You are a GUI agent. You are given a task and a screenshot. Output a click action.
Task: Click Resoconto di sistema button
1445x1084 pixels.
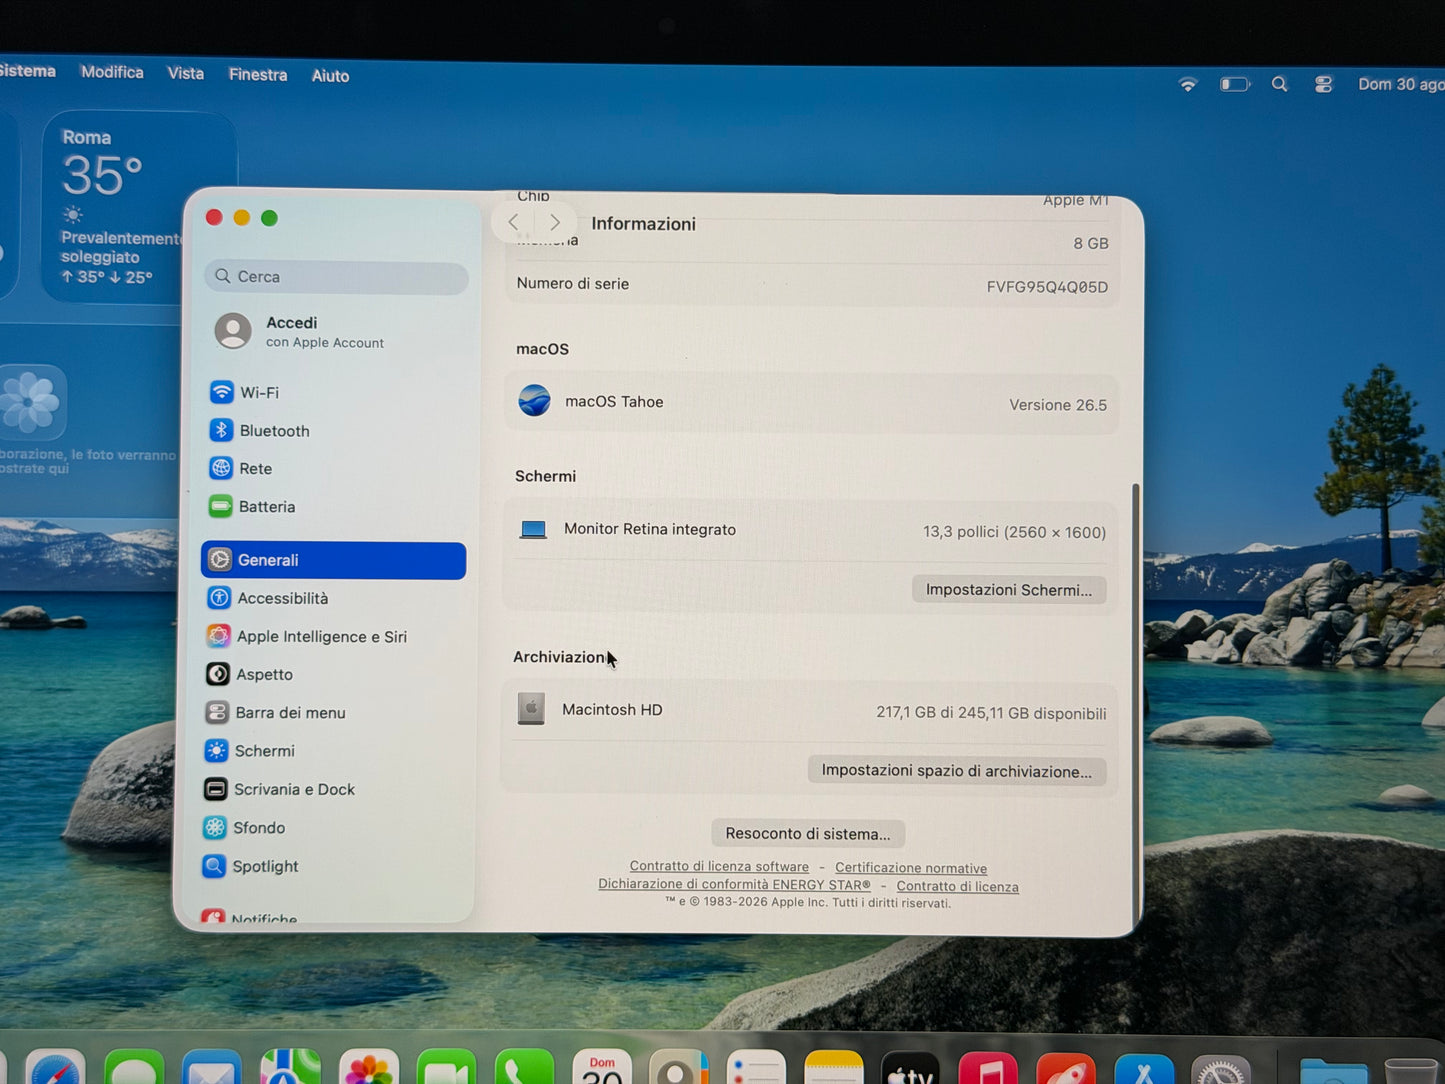click(x=807, y=833)
